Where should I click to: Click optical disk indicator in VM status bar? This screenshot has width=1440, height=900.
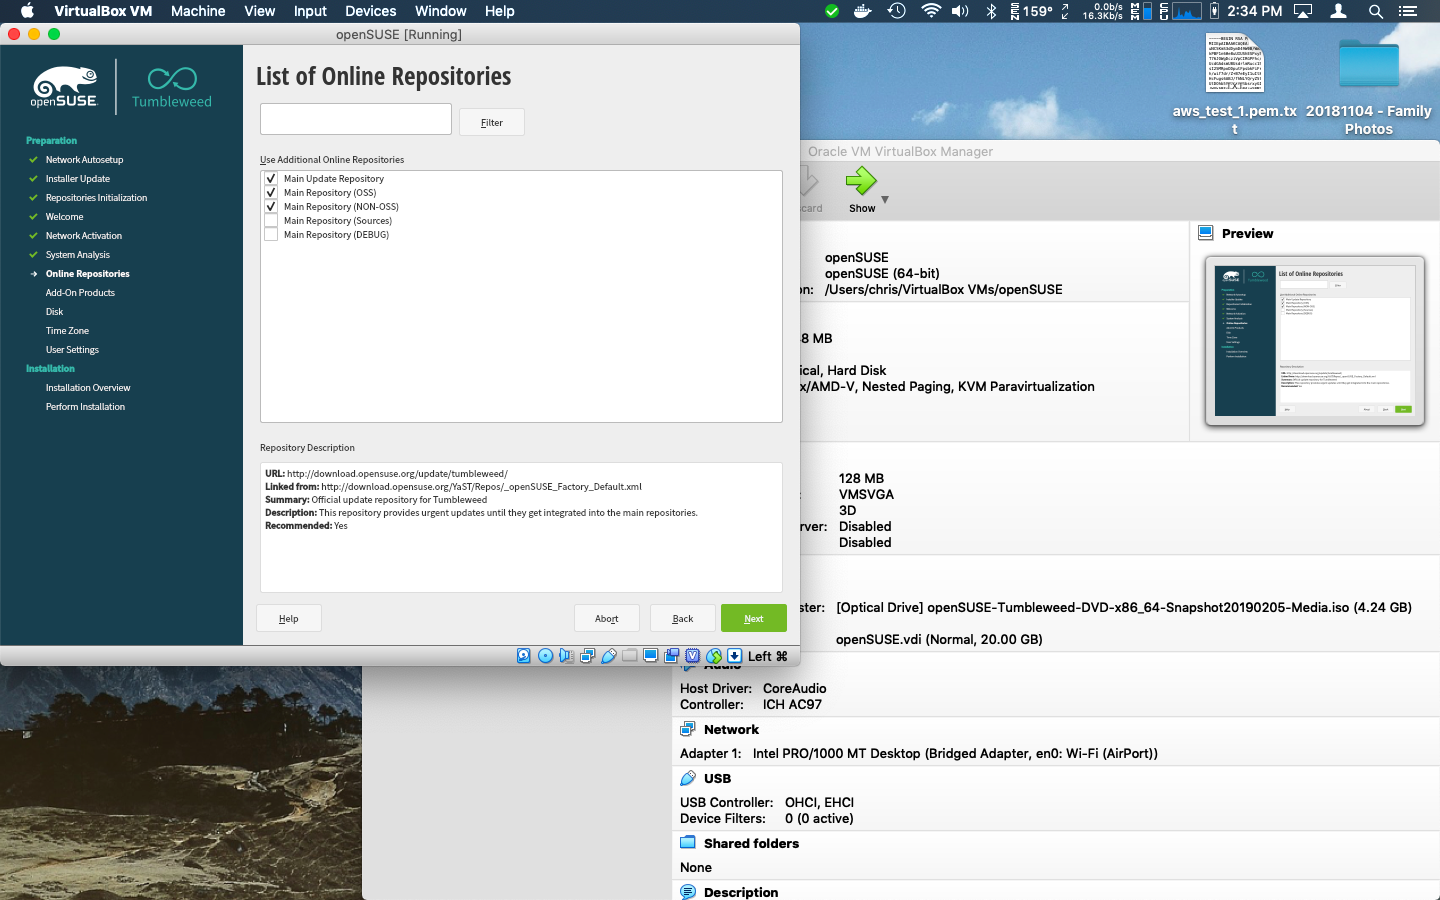(x=545, y=656)
